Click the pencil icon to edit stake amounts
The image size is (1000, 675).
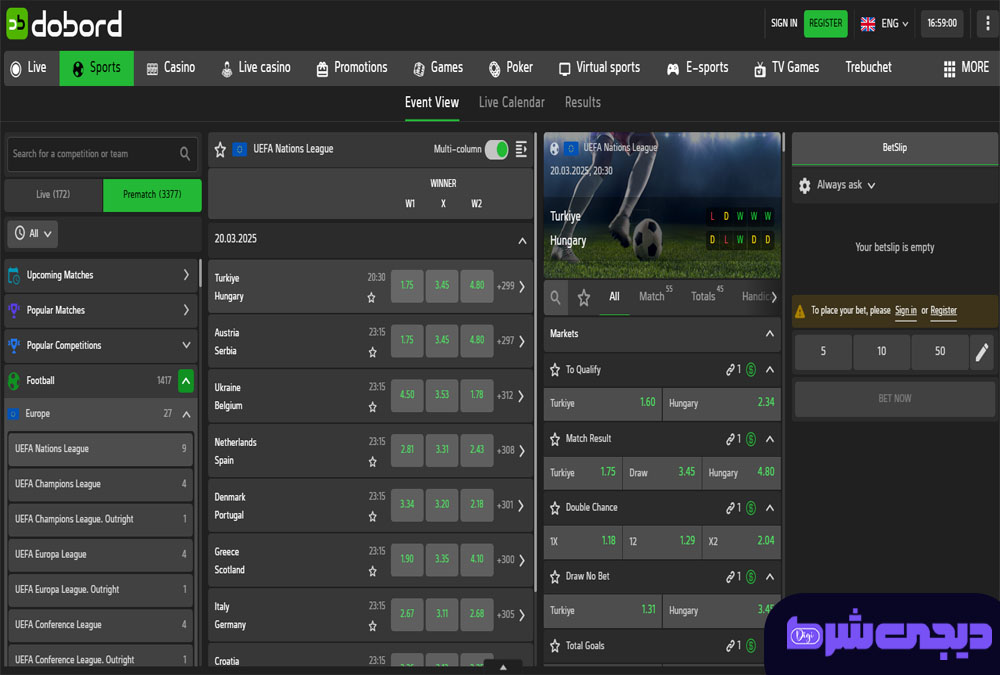tap(982, 352)
